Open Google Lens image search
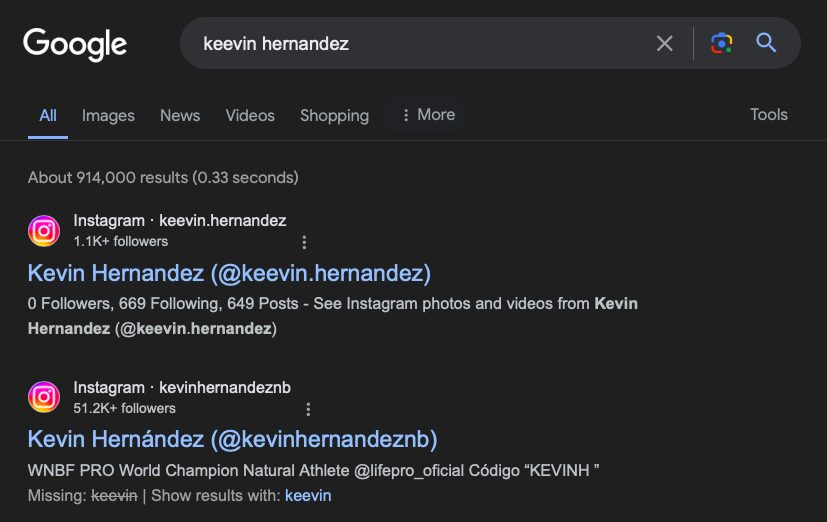This screenshot has width=827, height=522. tap(721, 43)
